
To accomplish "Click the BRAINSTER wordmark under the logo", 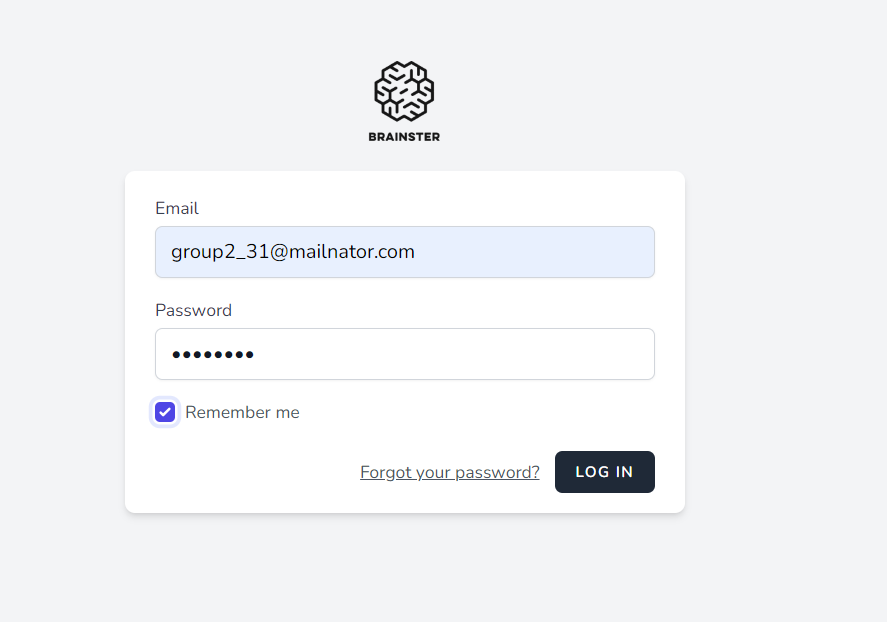I will click(404, 137).
